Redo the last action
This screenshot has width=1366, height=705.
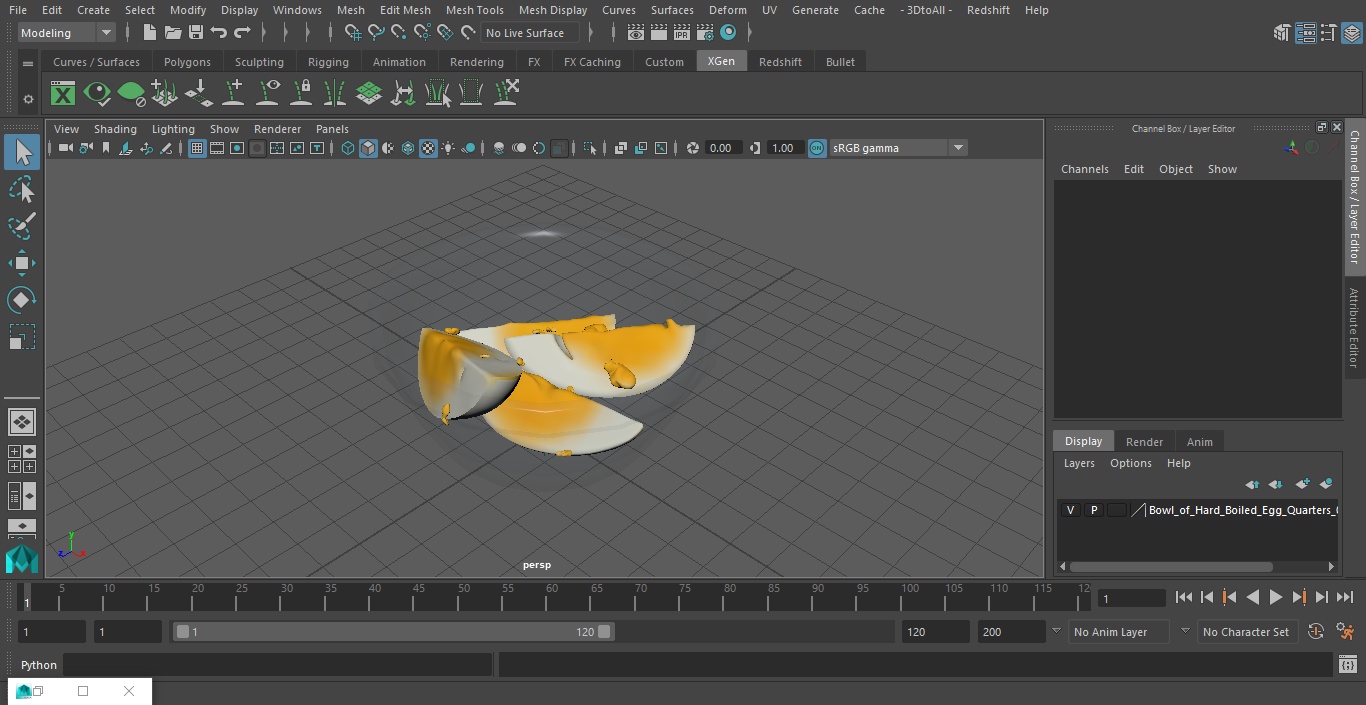242,33
